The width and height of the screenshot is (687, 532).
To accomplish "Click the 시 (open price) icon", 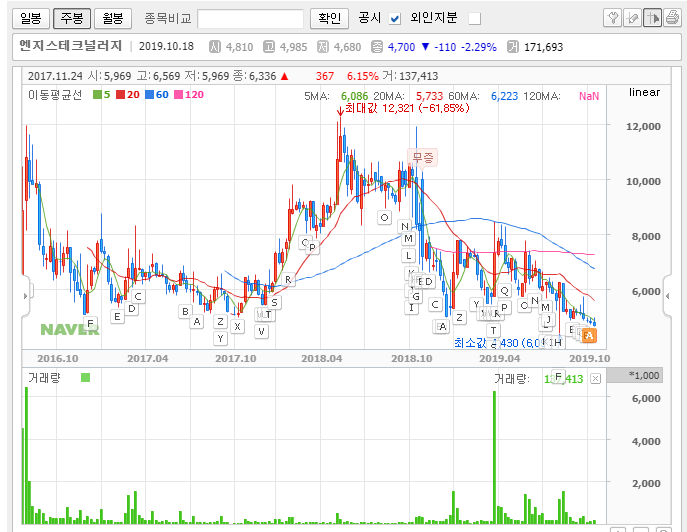I will 215,46.
